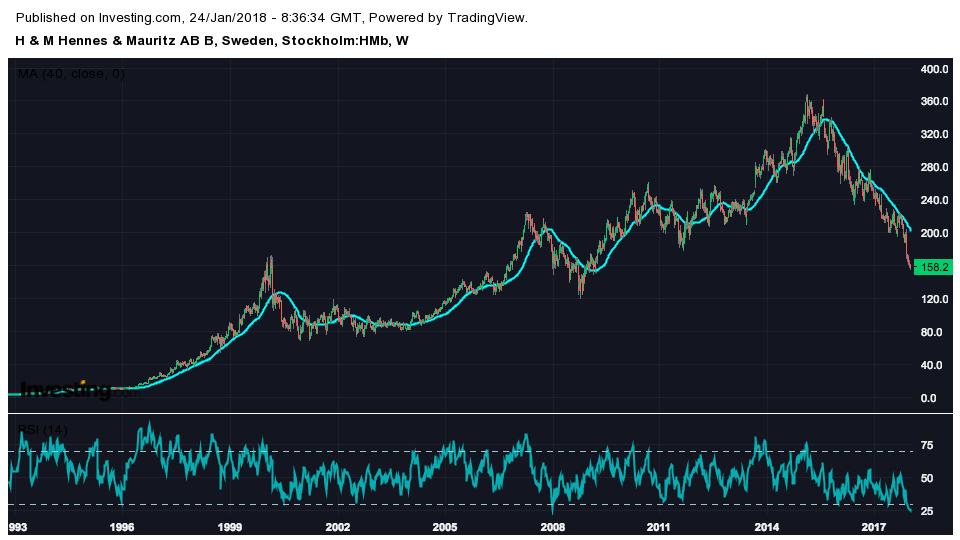This screenshot has height=540, width=960.
Task: Select the MA (40, close, 0) indicator label
Action: click(71, 74)
